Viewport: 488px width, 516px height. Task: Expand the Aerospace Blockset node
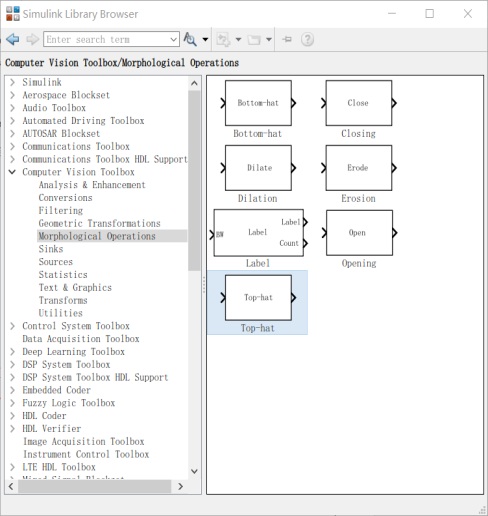pyautogui.click(x=12, y=95)
